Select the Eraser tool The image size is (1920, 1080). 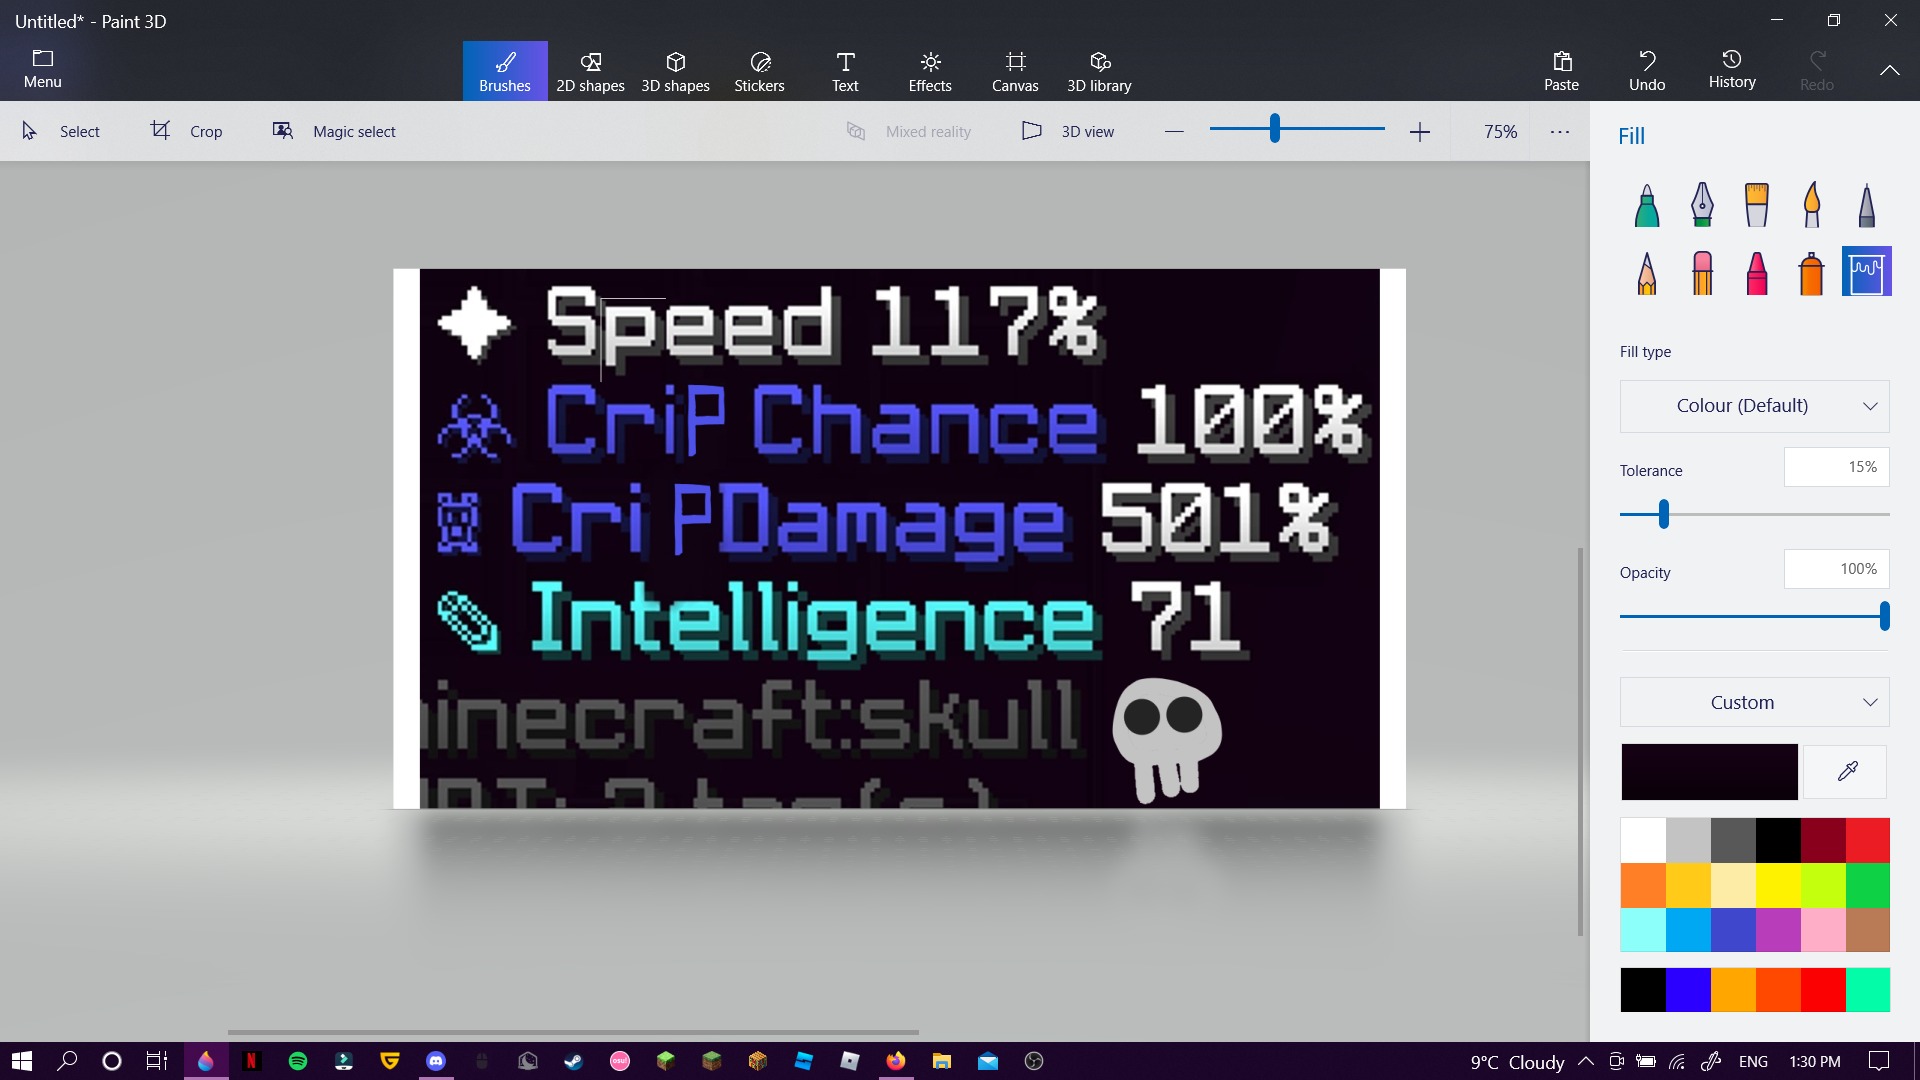1702,272
